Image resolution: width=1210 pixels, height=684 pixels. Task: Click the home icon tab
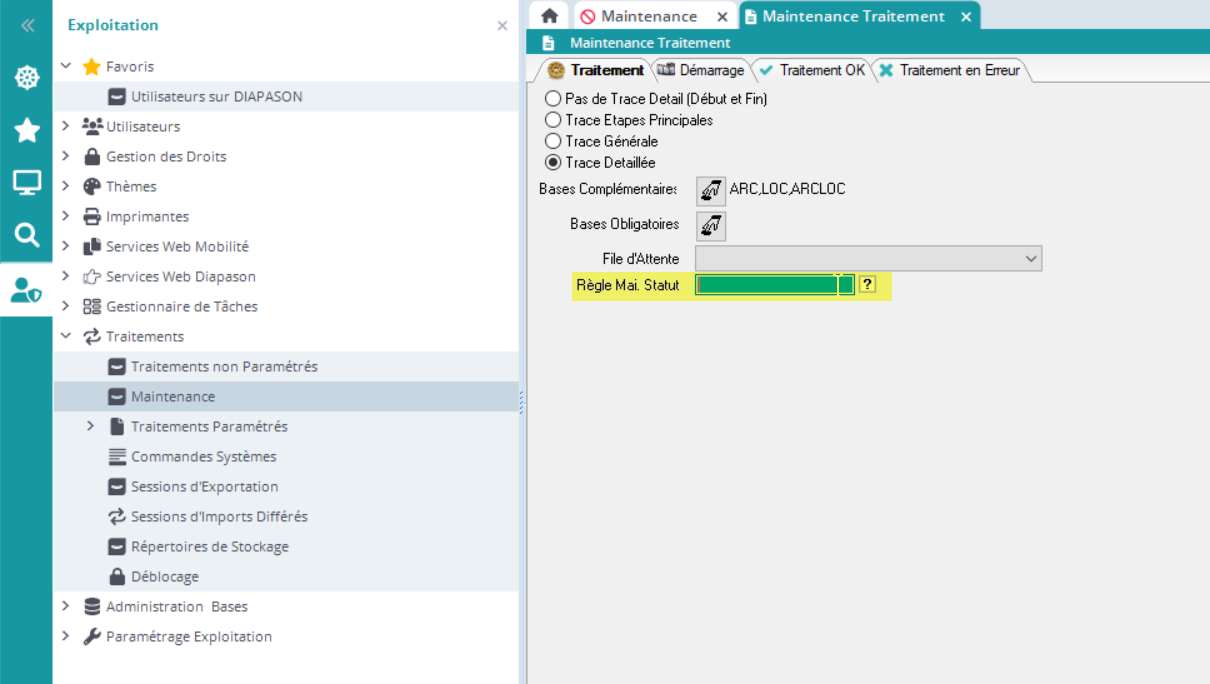coord(549,16)
